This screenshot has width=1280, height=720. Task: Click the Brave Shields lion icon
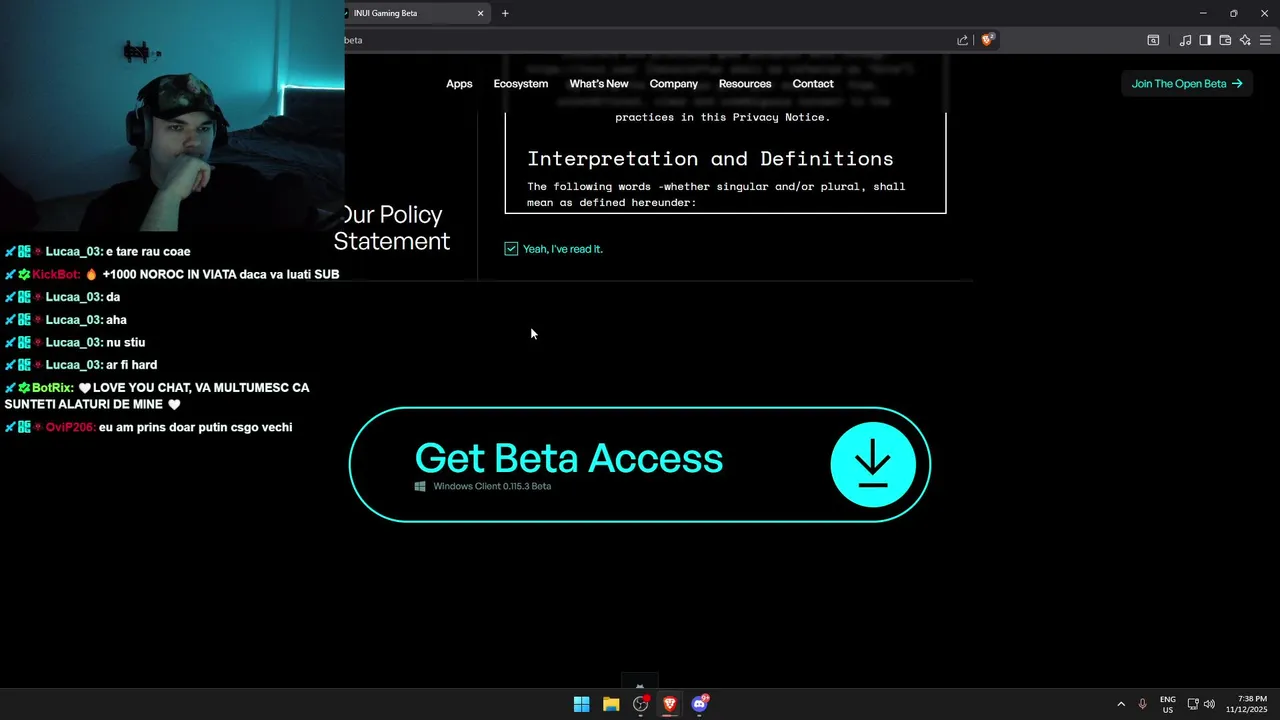[x=987, y=40]
